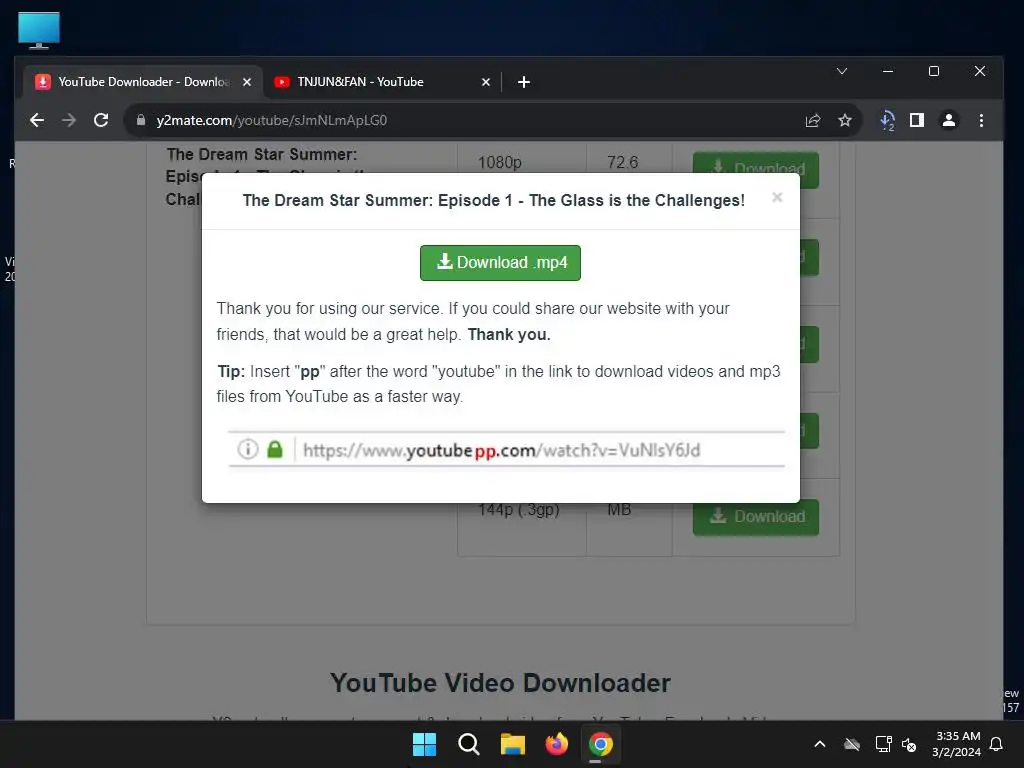Open the network status tray icon
The image size is (1024, 768).
point(883,744)
